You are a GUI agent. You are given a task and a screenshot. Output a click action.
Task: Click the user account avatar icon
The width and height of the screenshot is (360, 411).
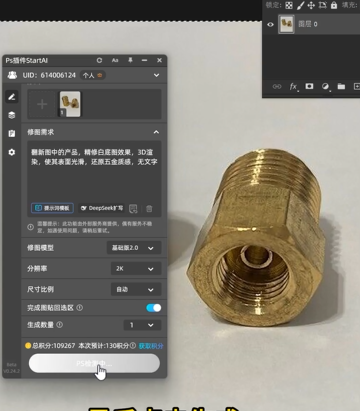click(x=12, y=75)
